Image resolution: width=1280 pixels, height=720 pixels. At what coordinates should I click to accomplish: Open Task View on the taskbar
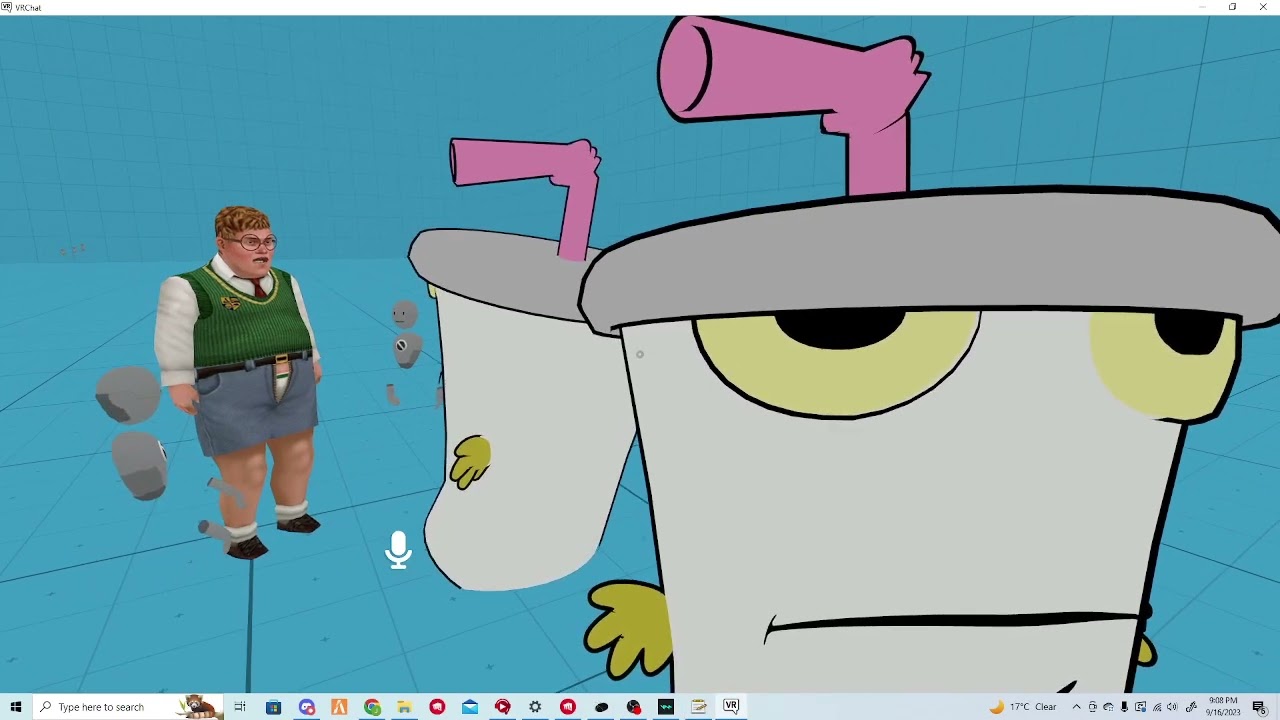point(240,707)
